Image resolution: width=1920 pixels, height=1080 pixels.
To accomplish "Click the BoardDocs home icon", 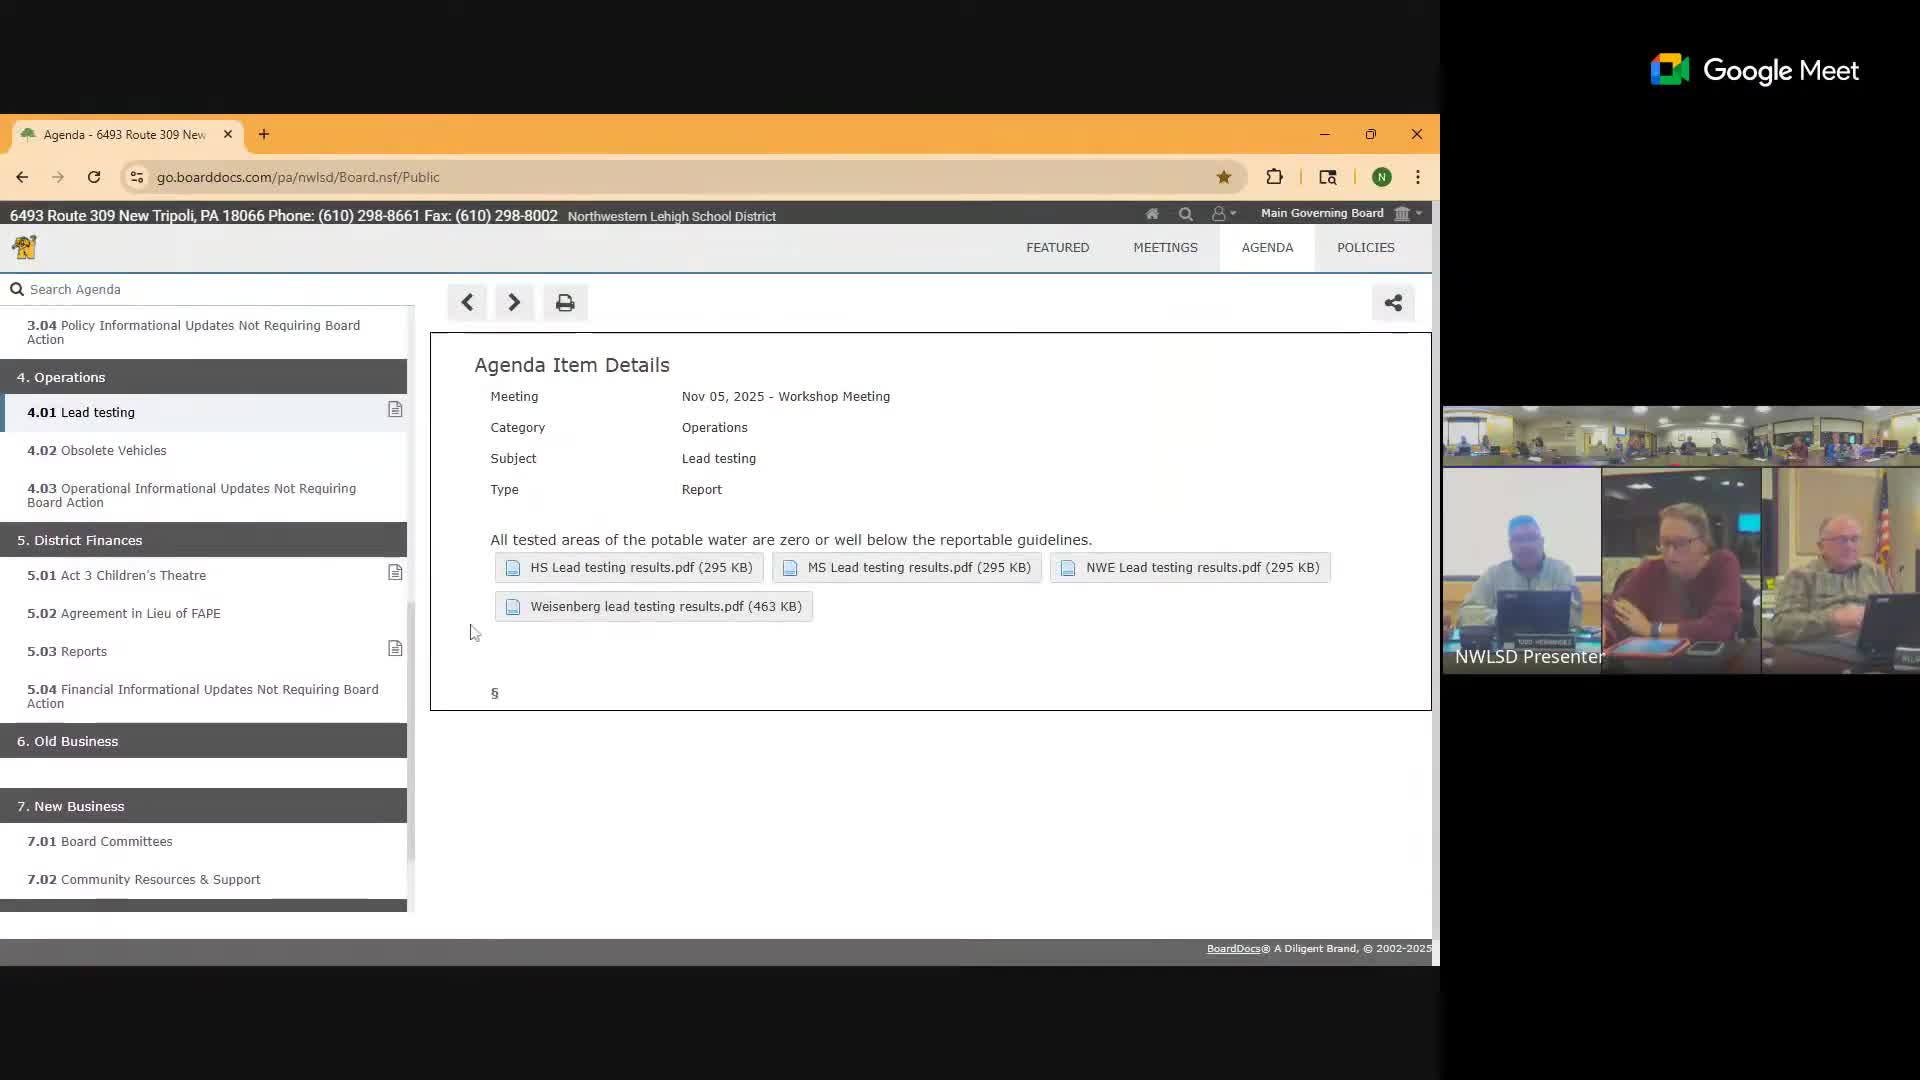I will pyautogui.click(x=1152, y=213).
